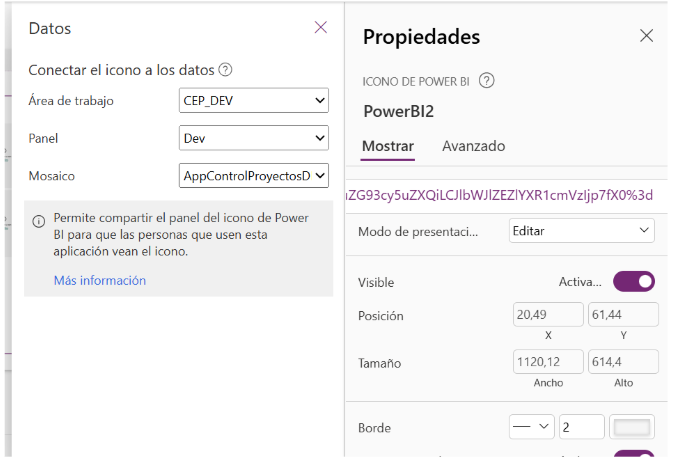Select the Alto size field
Image resolution: width=674 pixels, height=471 pixels.
click(622, 361)
